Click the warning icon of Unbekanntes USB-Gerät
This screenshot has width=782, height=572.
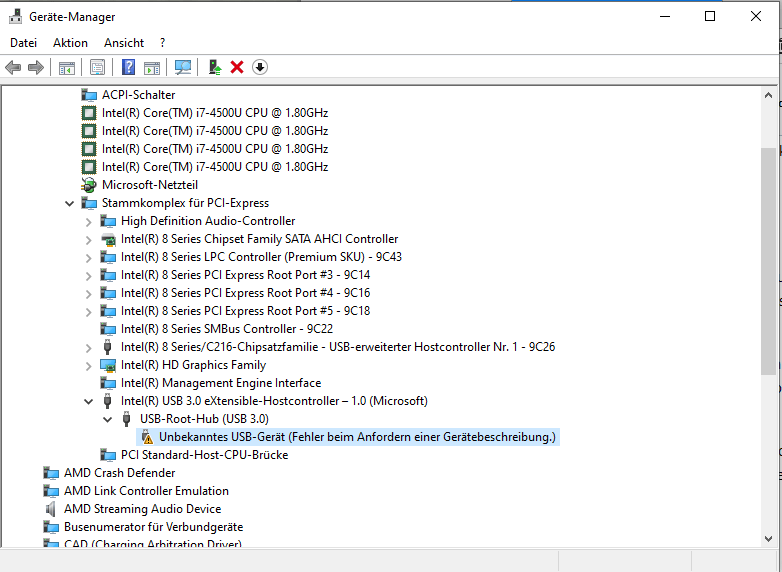(147, 437)
